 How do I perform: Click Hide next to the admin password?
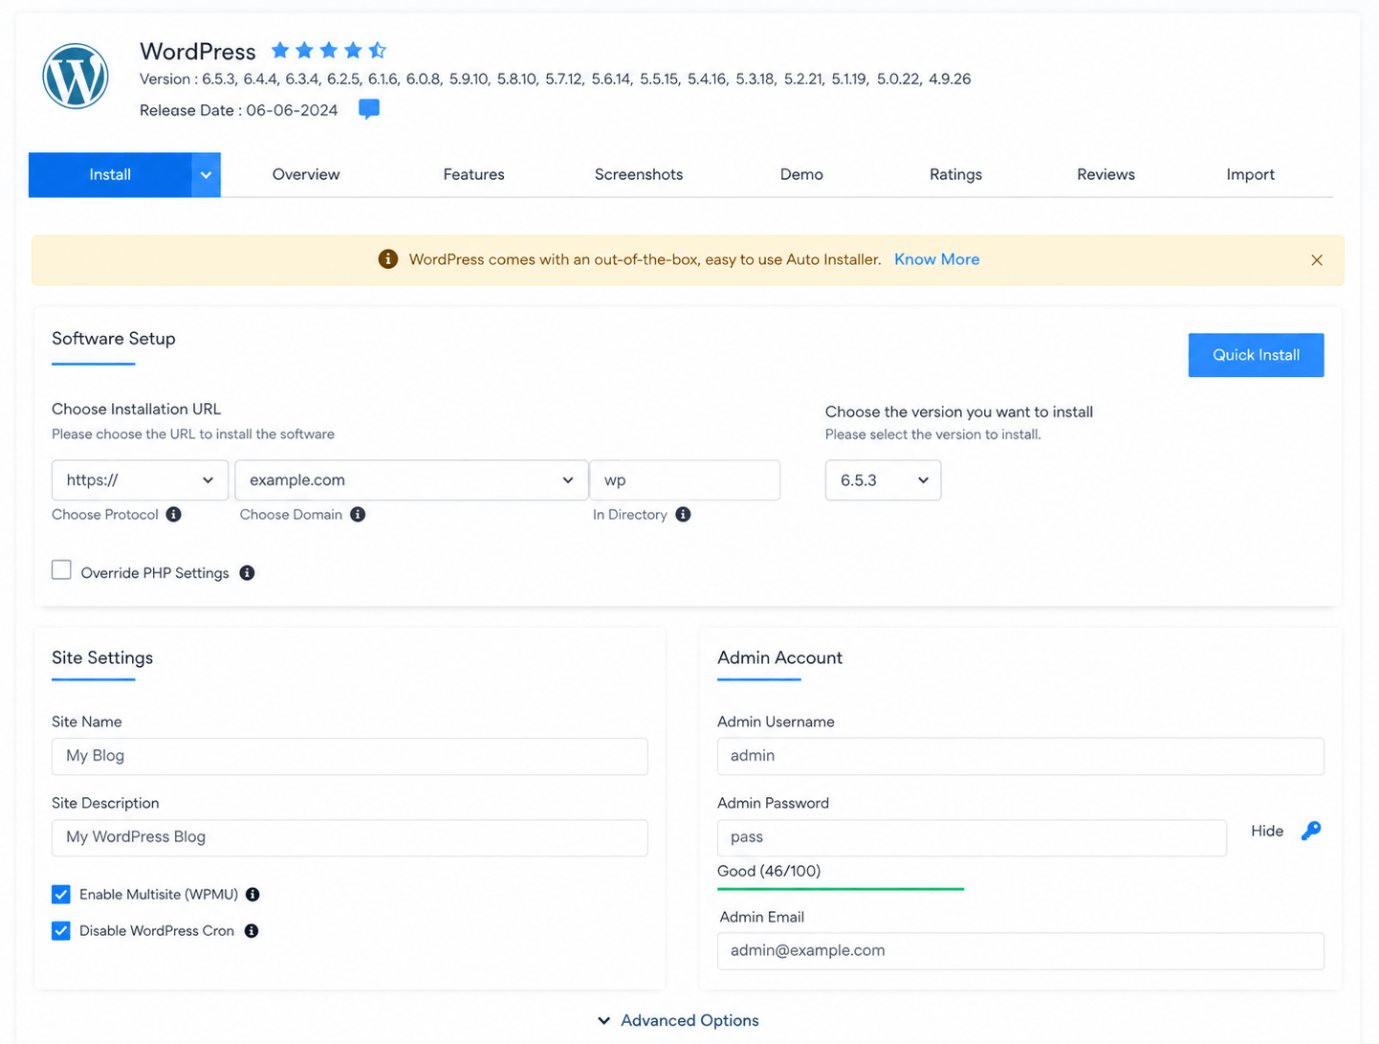pos(1267,831)
